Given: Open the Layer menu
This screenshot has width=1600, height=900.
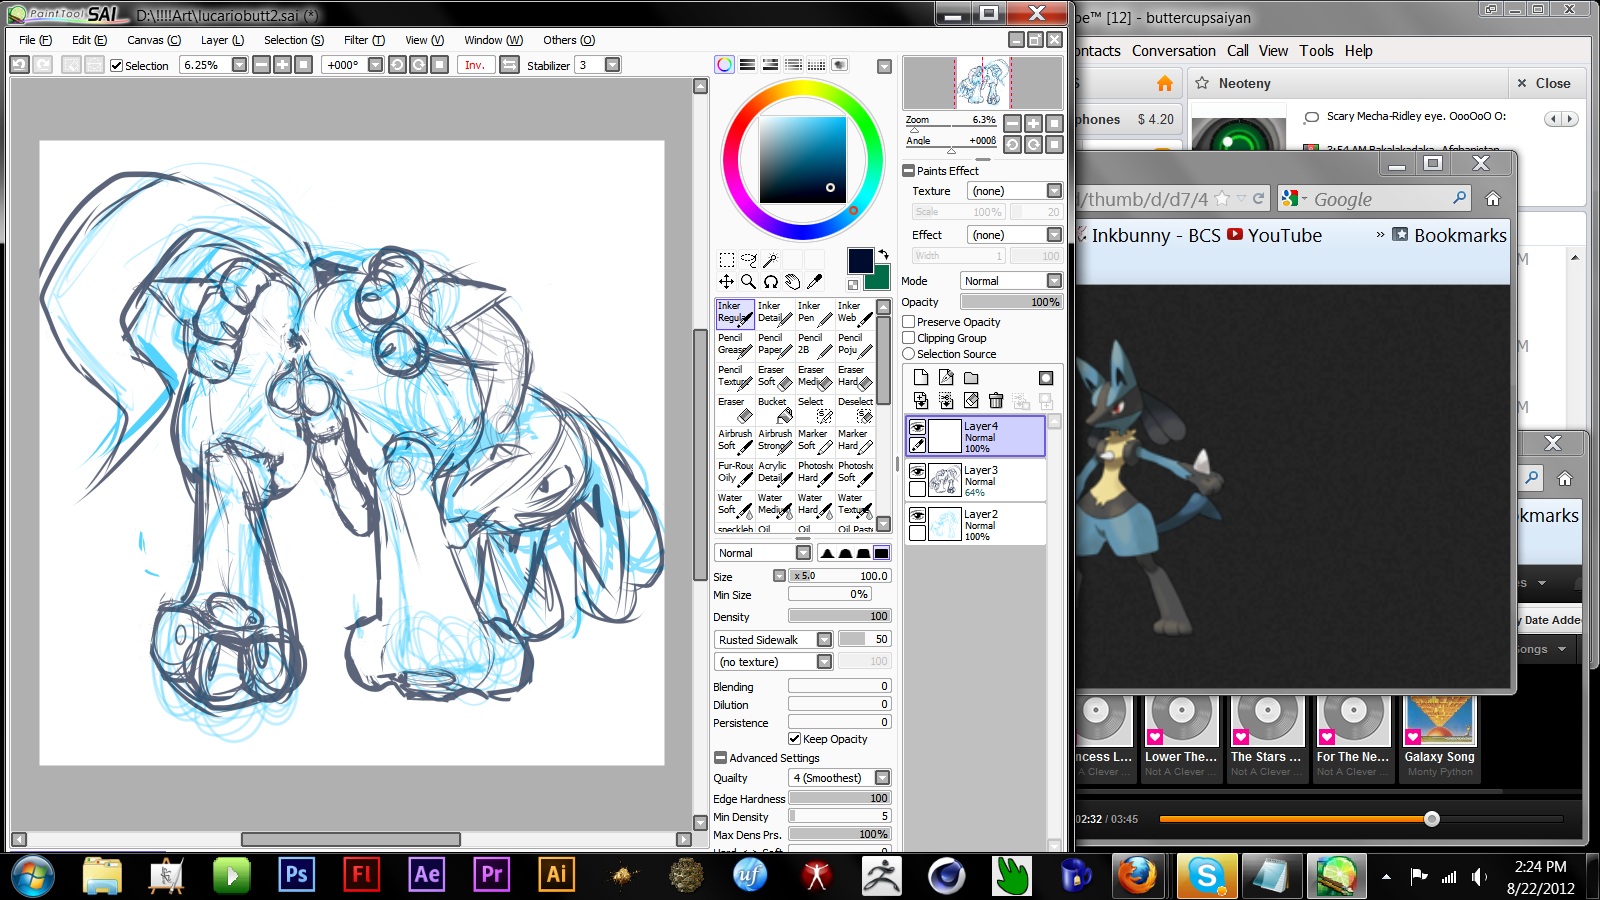Looking at the screenshot, I should (x=222, y=40).
